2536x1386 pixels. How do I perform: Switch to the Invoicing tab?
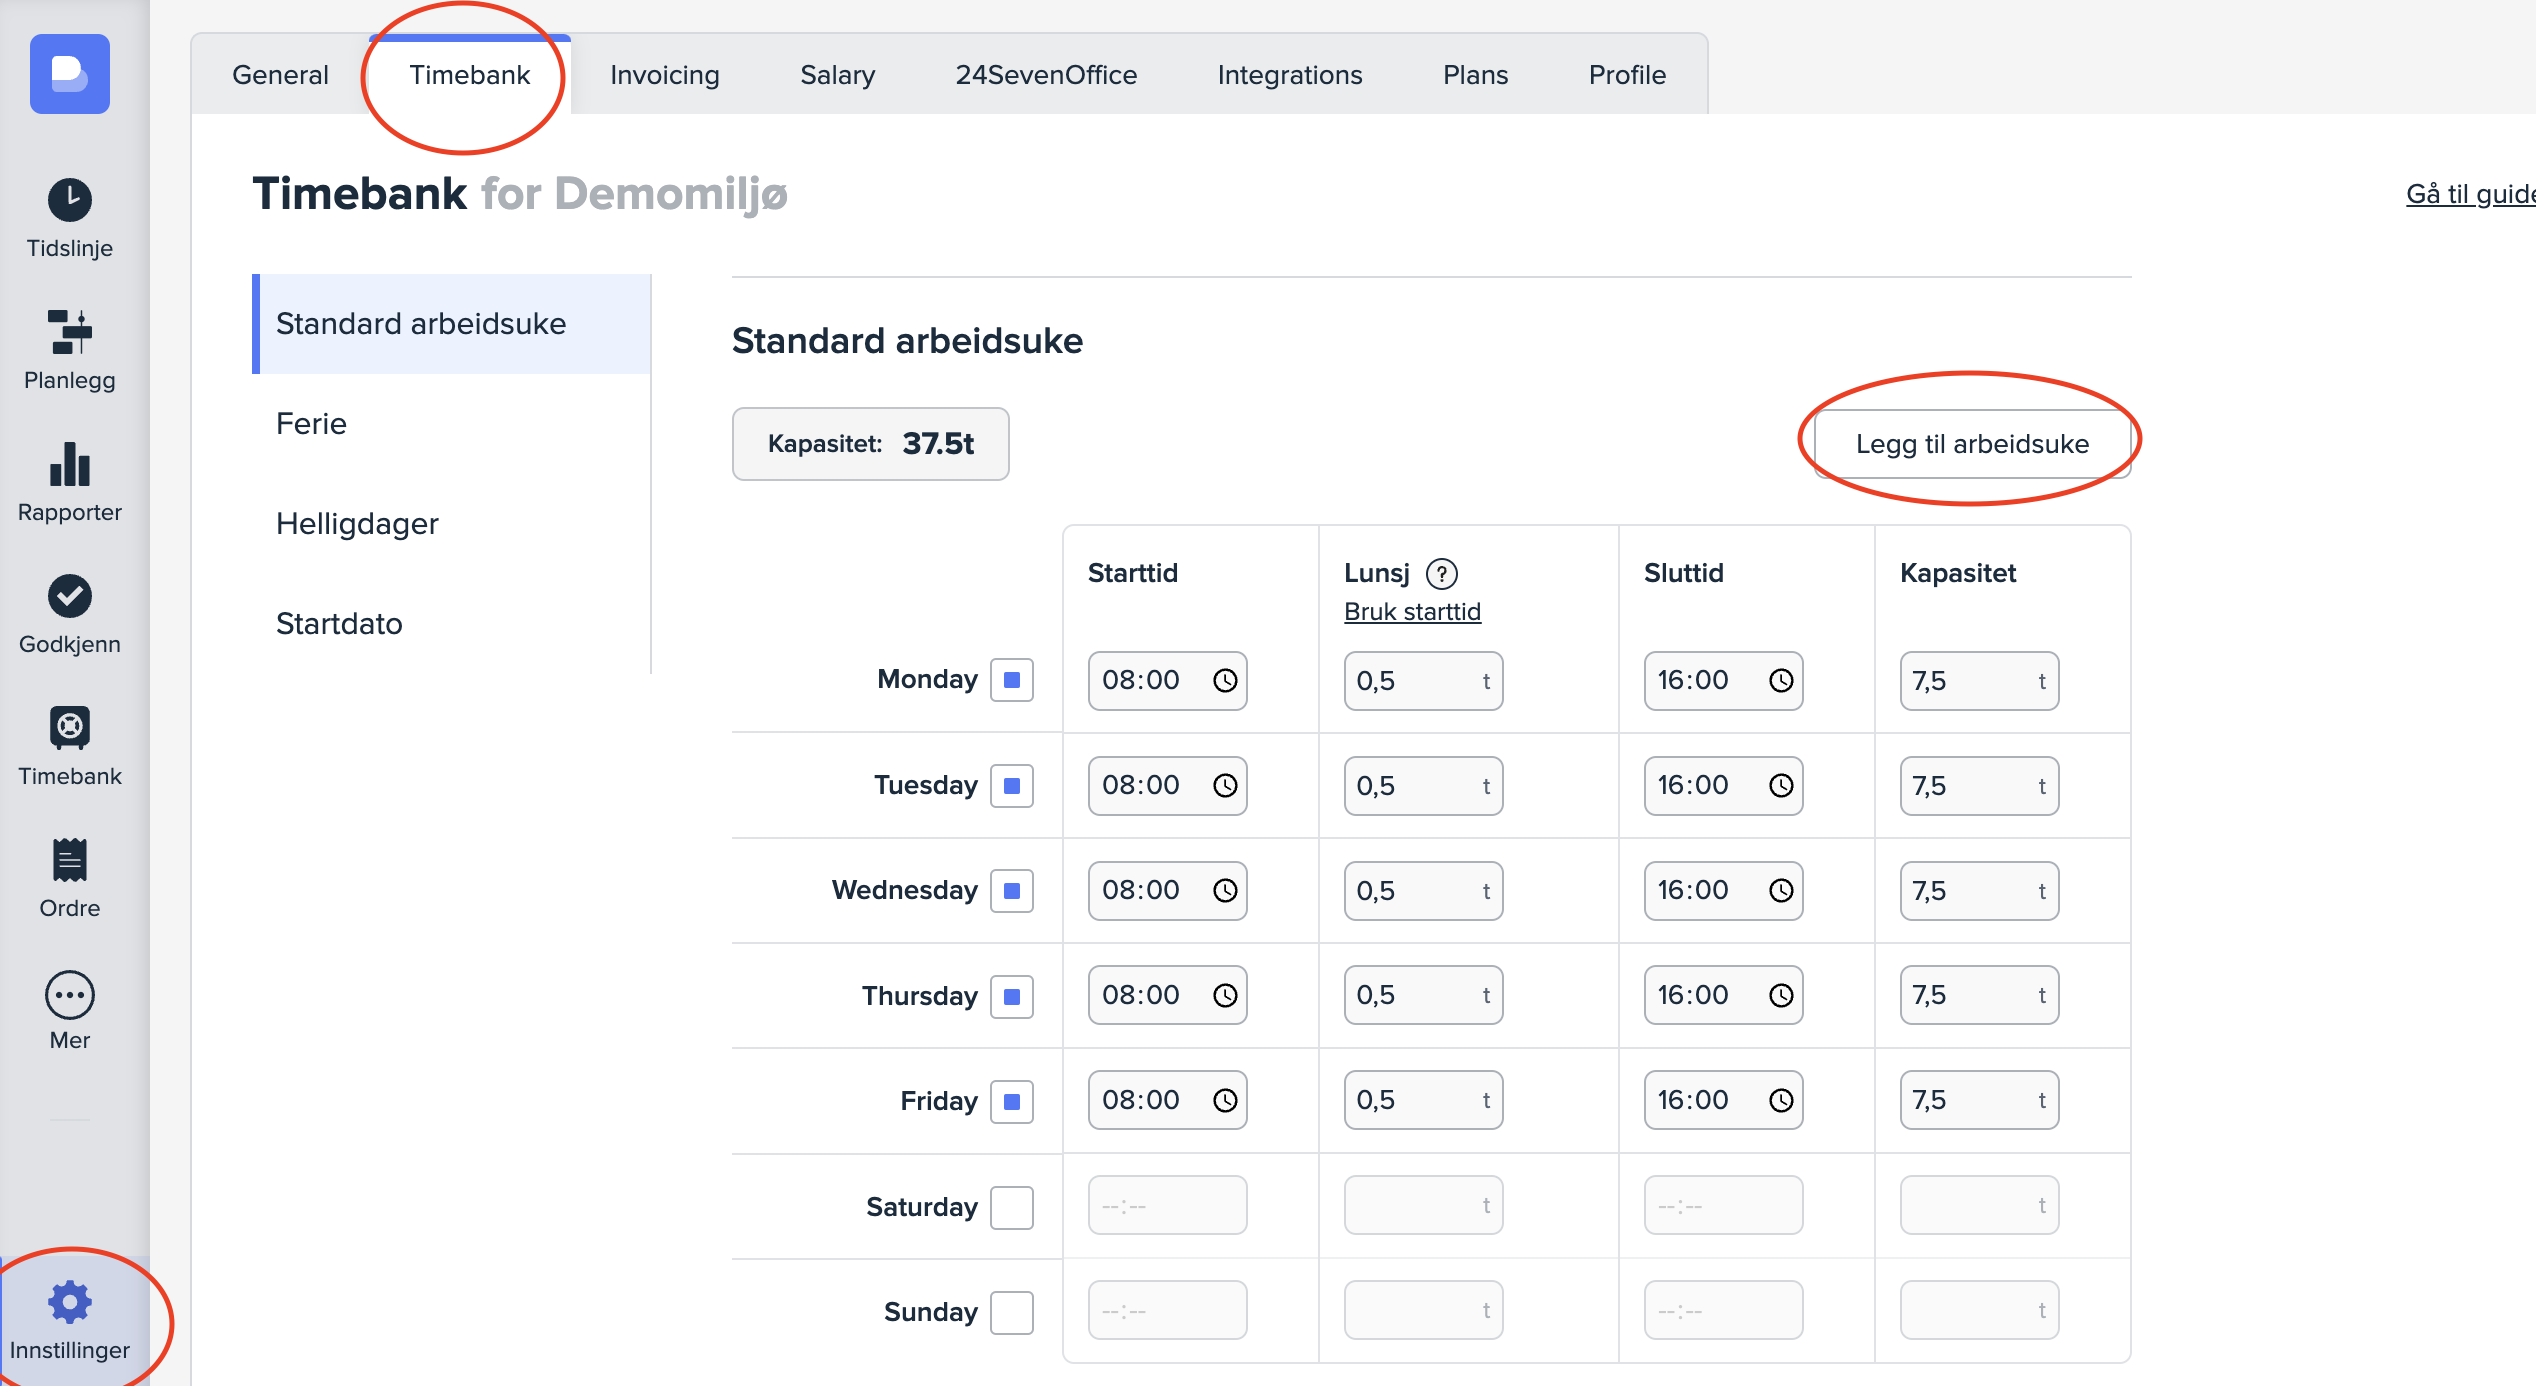tap(664, 75)
